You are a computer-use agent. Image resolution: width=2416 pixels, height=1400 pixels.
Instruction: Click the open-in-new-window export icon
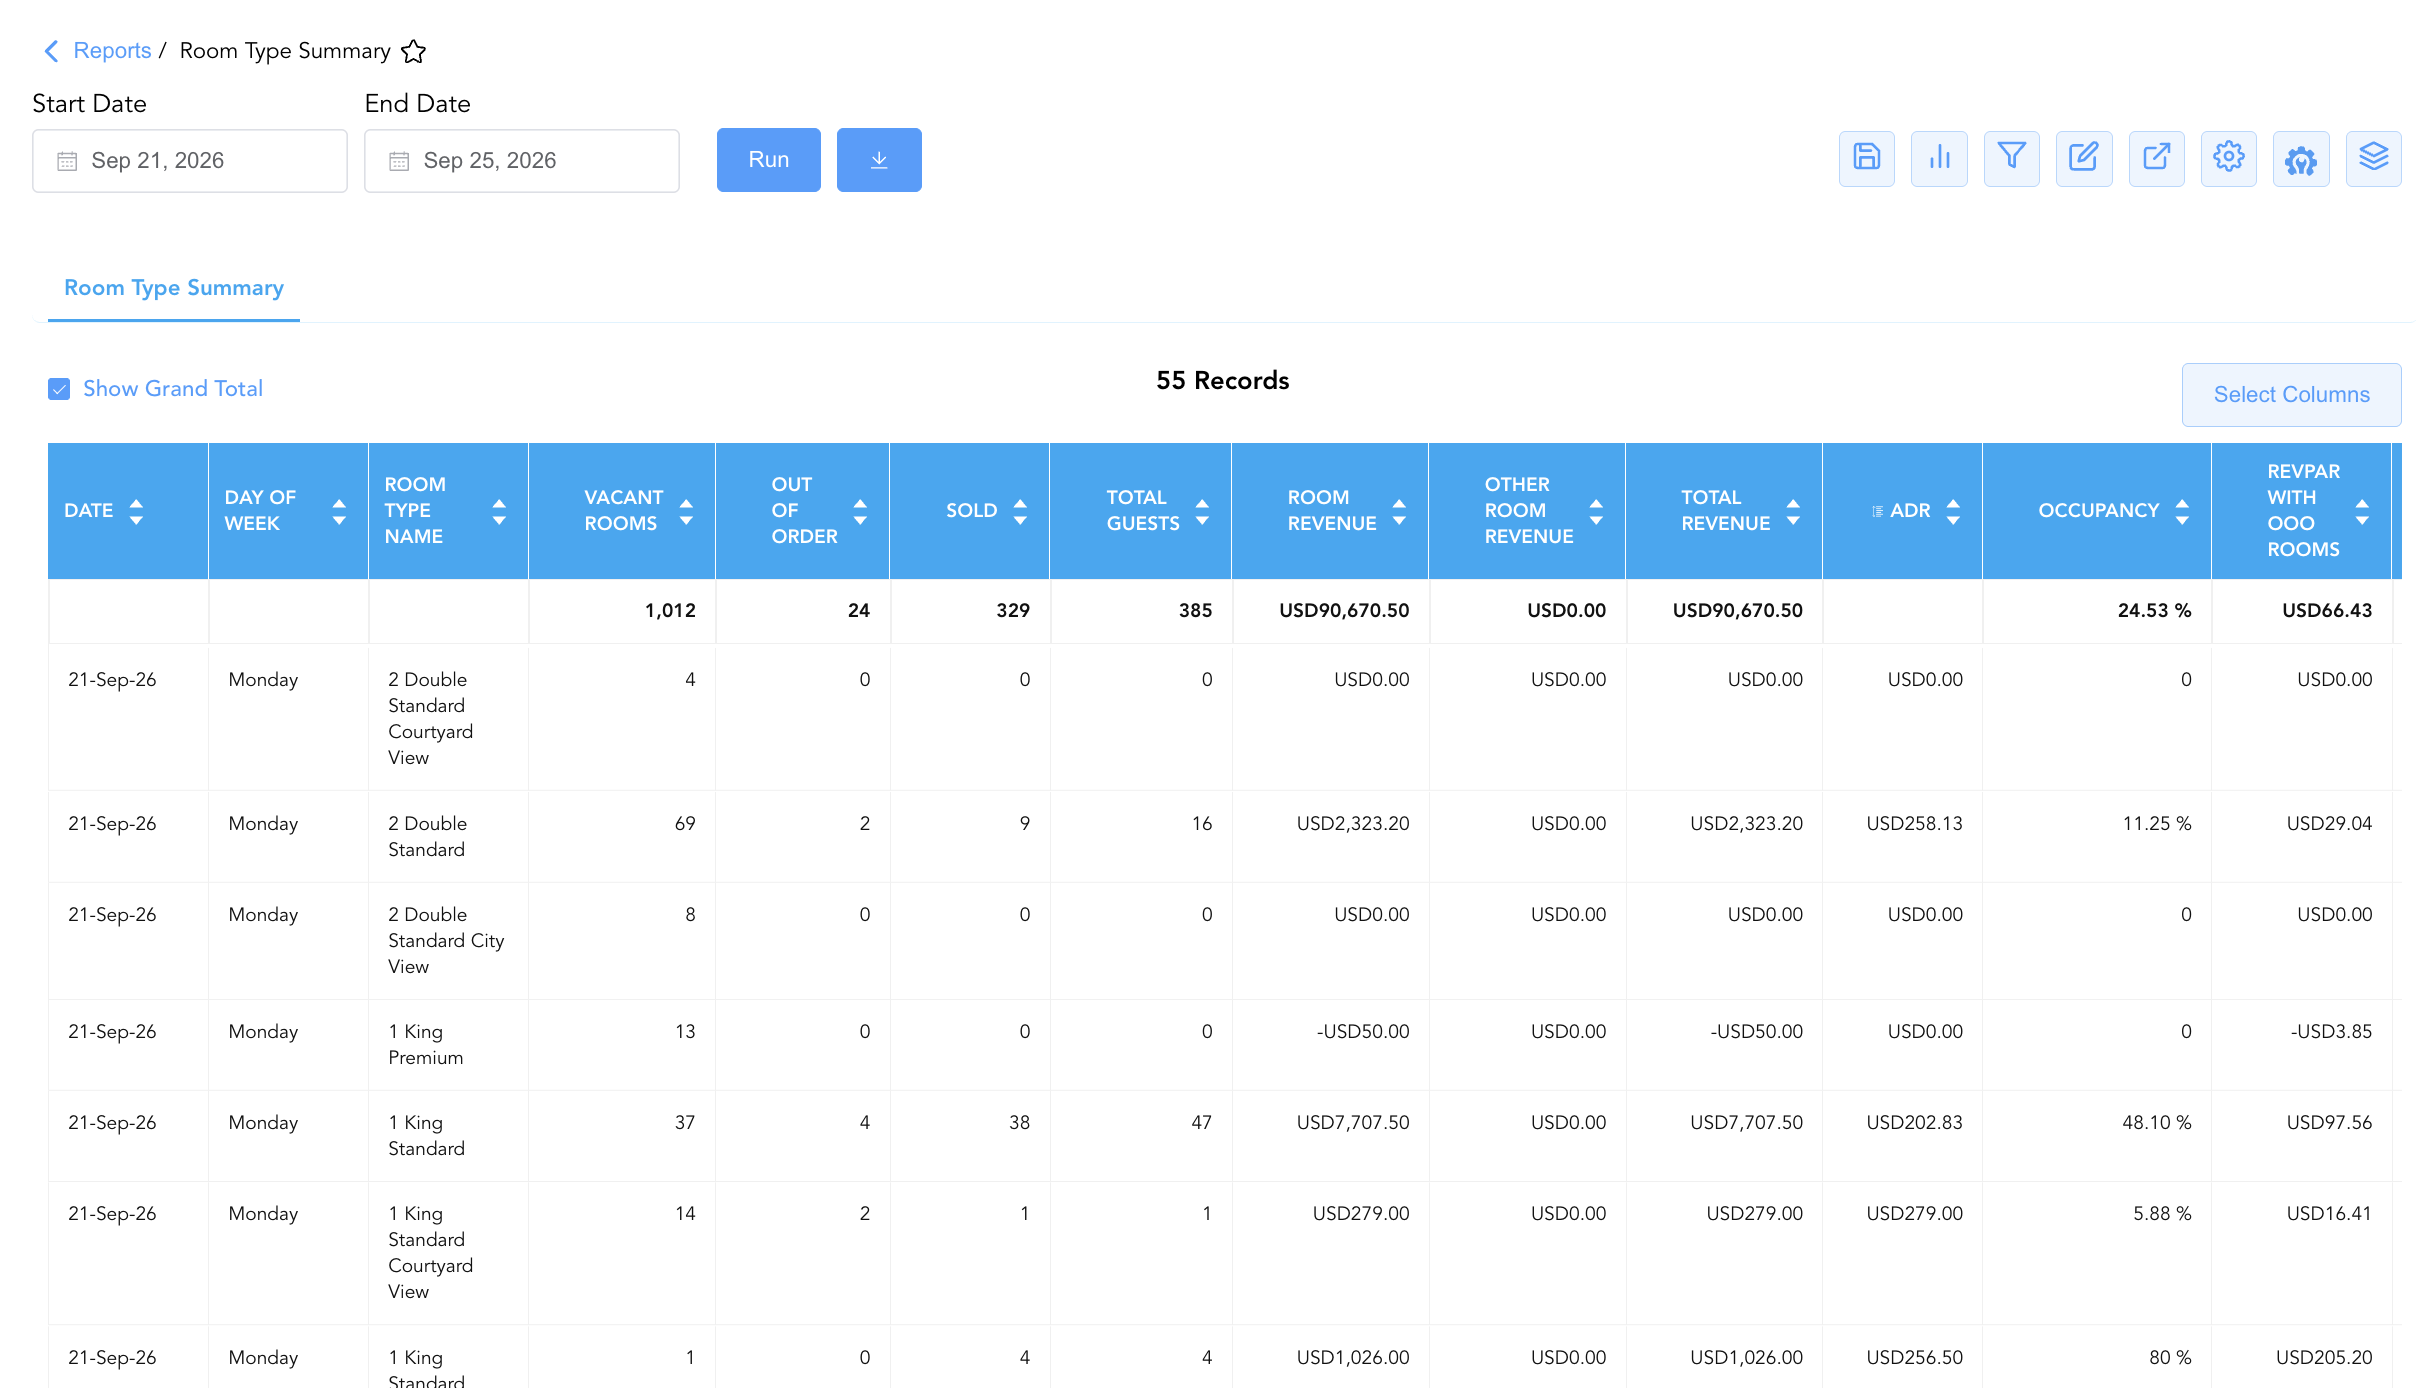[2156, 159]
